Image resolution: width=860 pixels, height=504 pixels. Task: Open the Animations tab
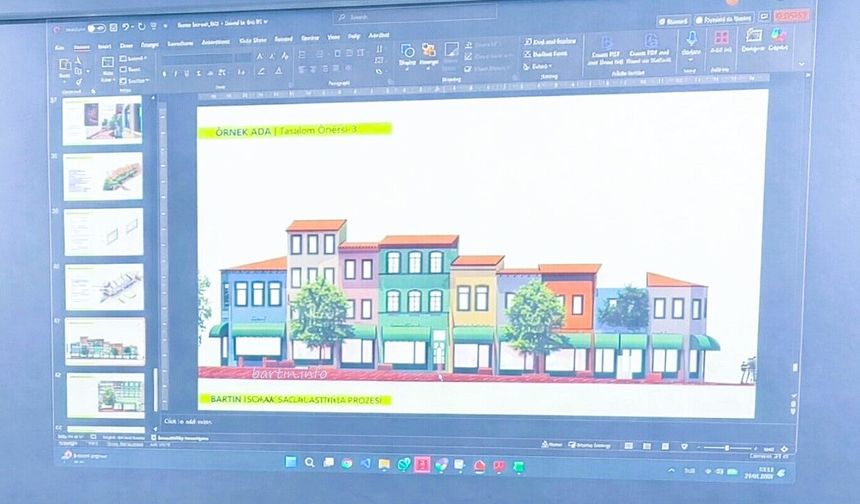[216, 42]
